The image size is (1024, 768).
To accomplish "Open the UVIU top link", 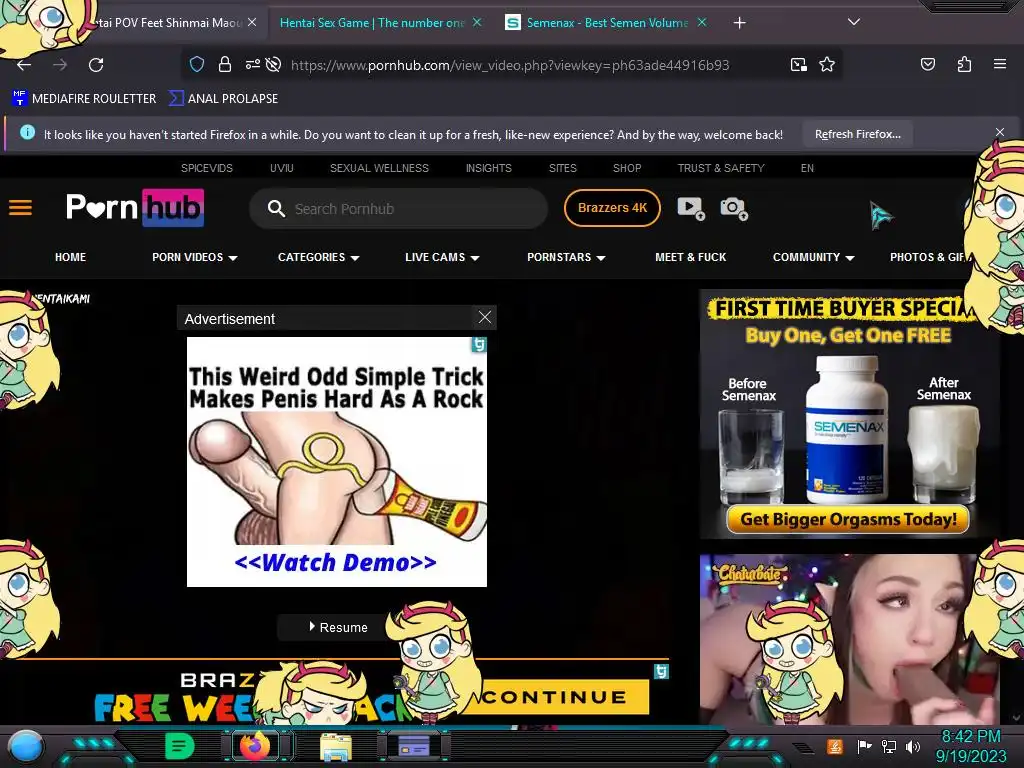I will [281, 168].
